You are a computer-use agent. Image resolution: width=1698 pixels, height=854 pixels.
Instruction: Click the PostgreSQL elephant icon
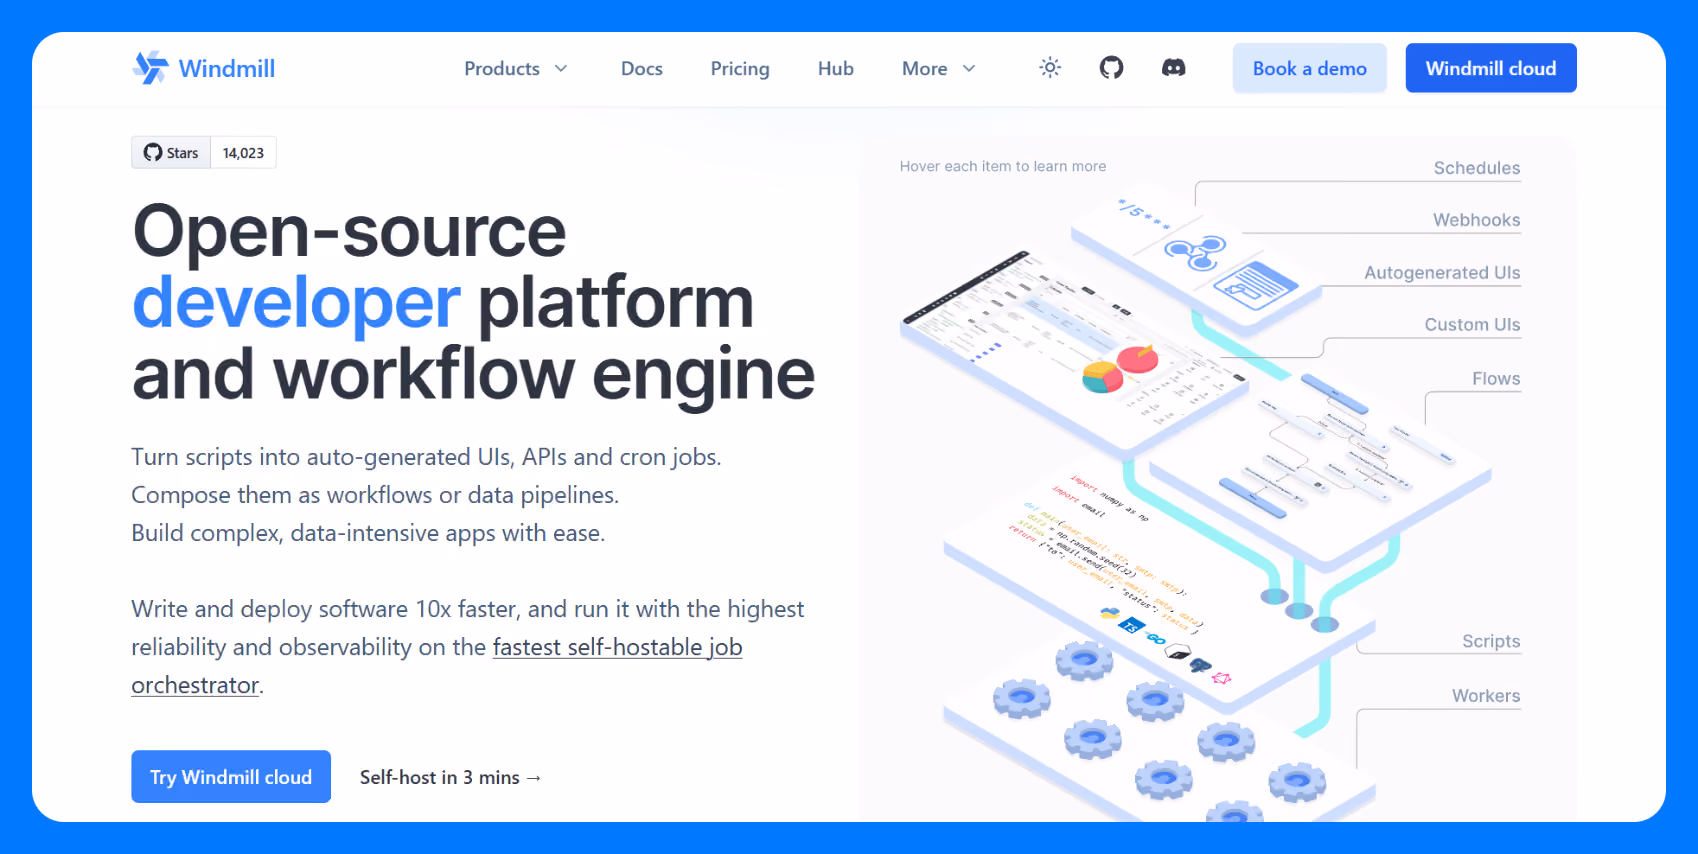click(x=1200, y=665)
